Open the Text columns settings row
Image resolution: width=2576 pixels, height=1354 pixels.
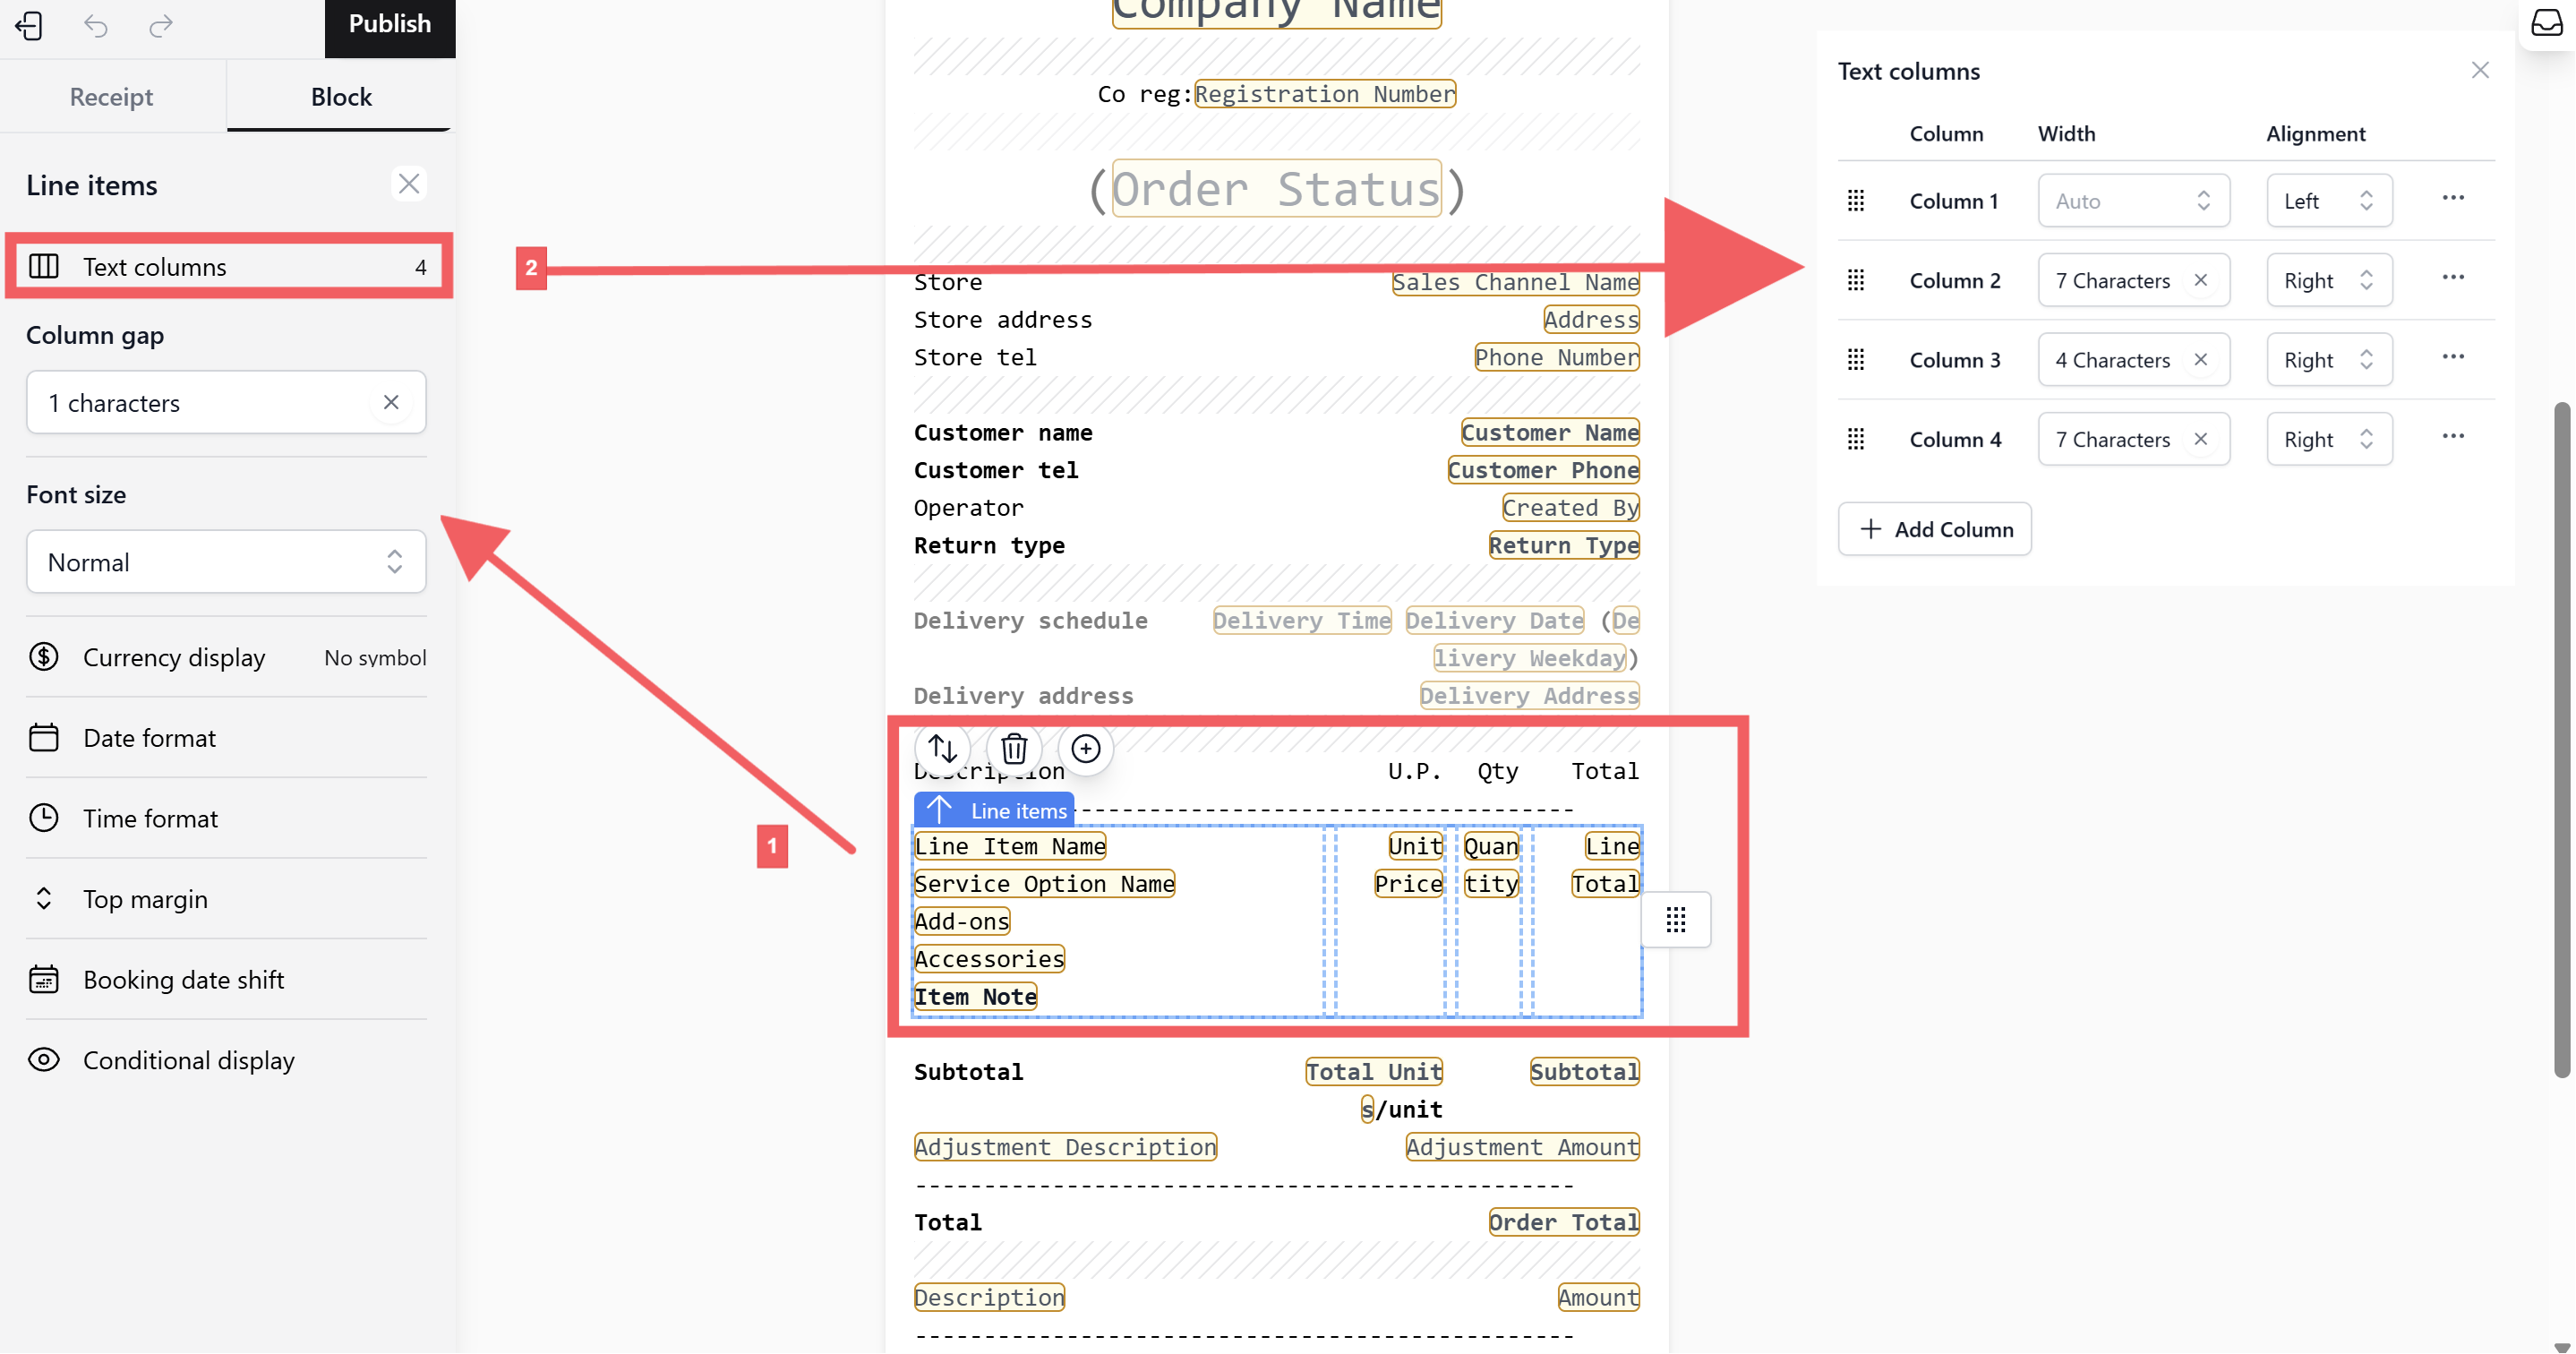[228, 266]
